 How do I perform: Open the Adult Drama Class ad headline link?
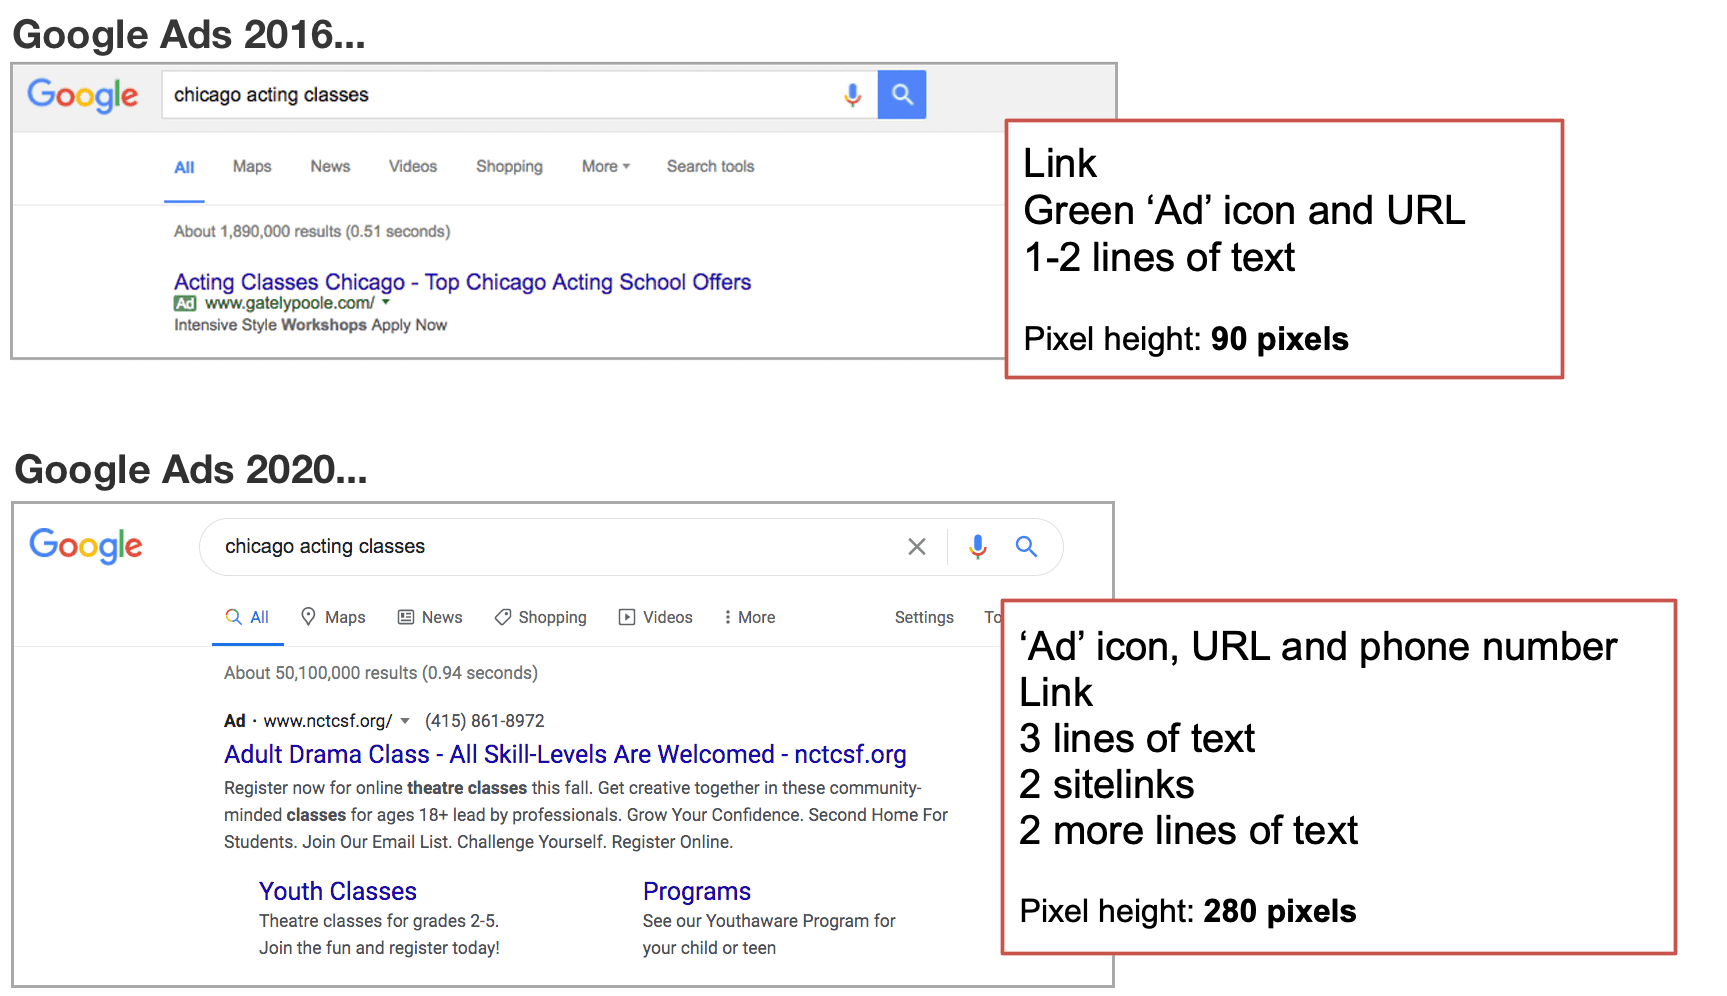565,754
